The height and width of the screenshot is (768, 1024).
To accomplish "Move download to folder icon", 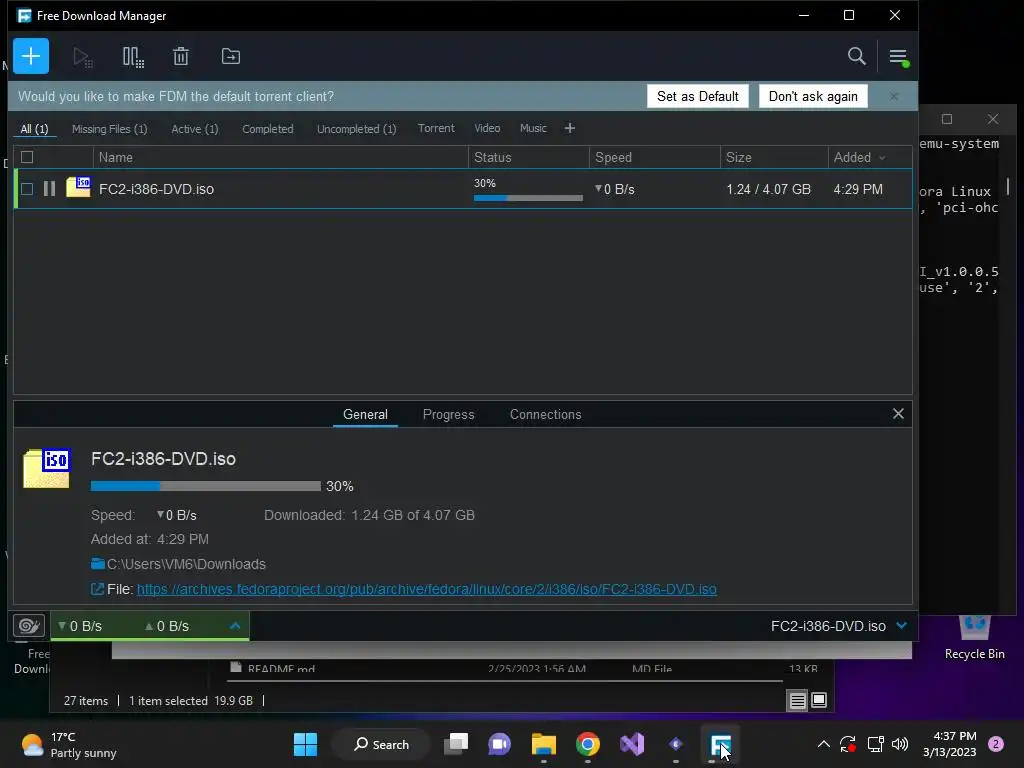I will (x=231, y=57).
